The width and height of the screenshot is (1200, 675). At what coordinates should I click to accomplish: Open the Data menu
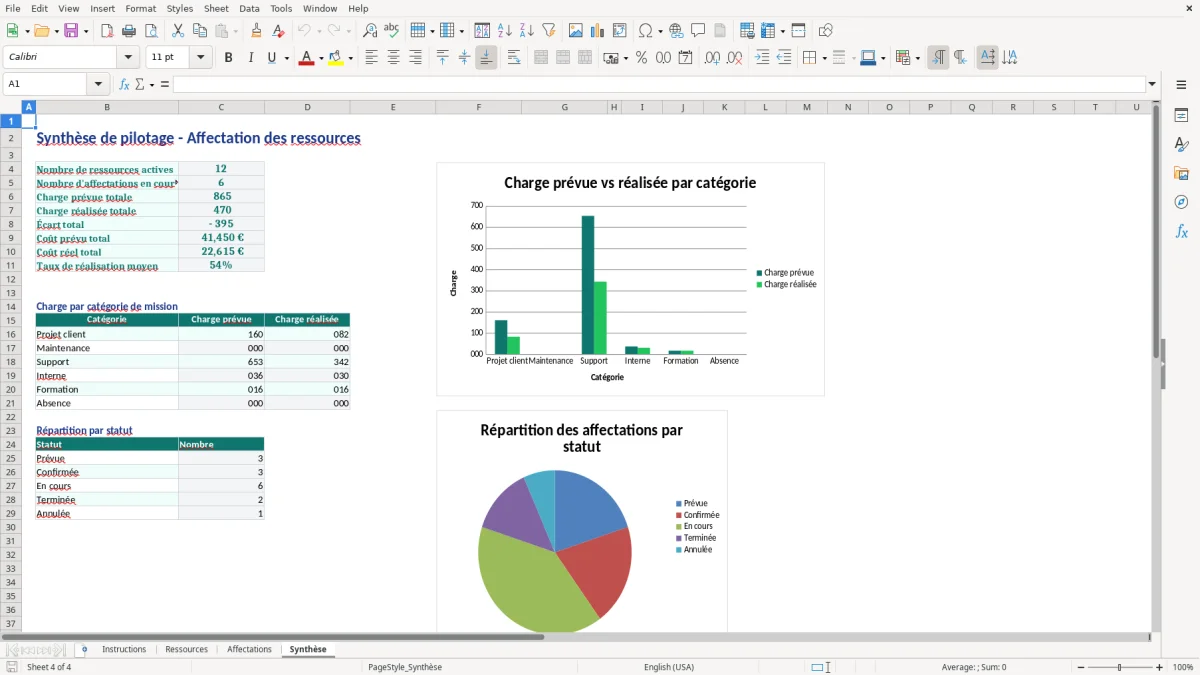pos(249,8)
